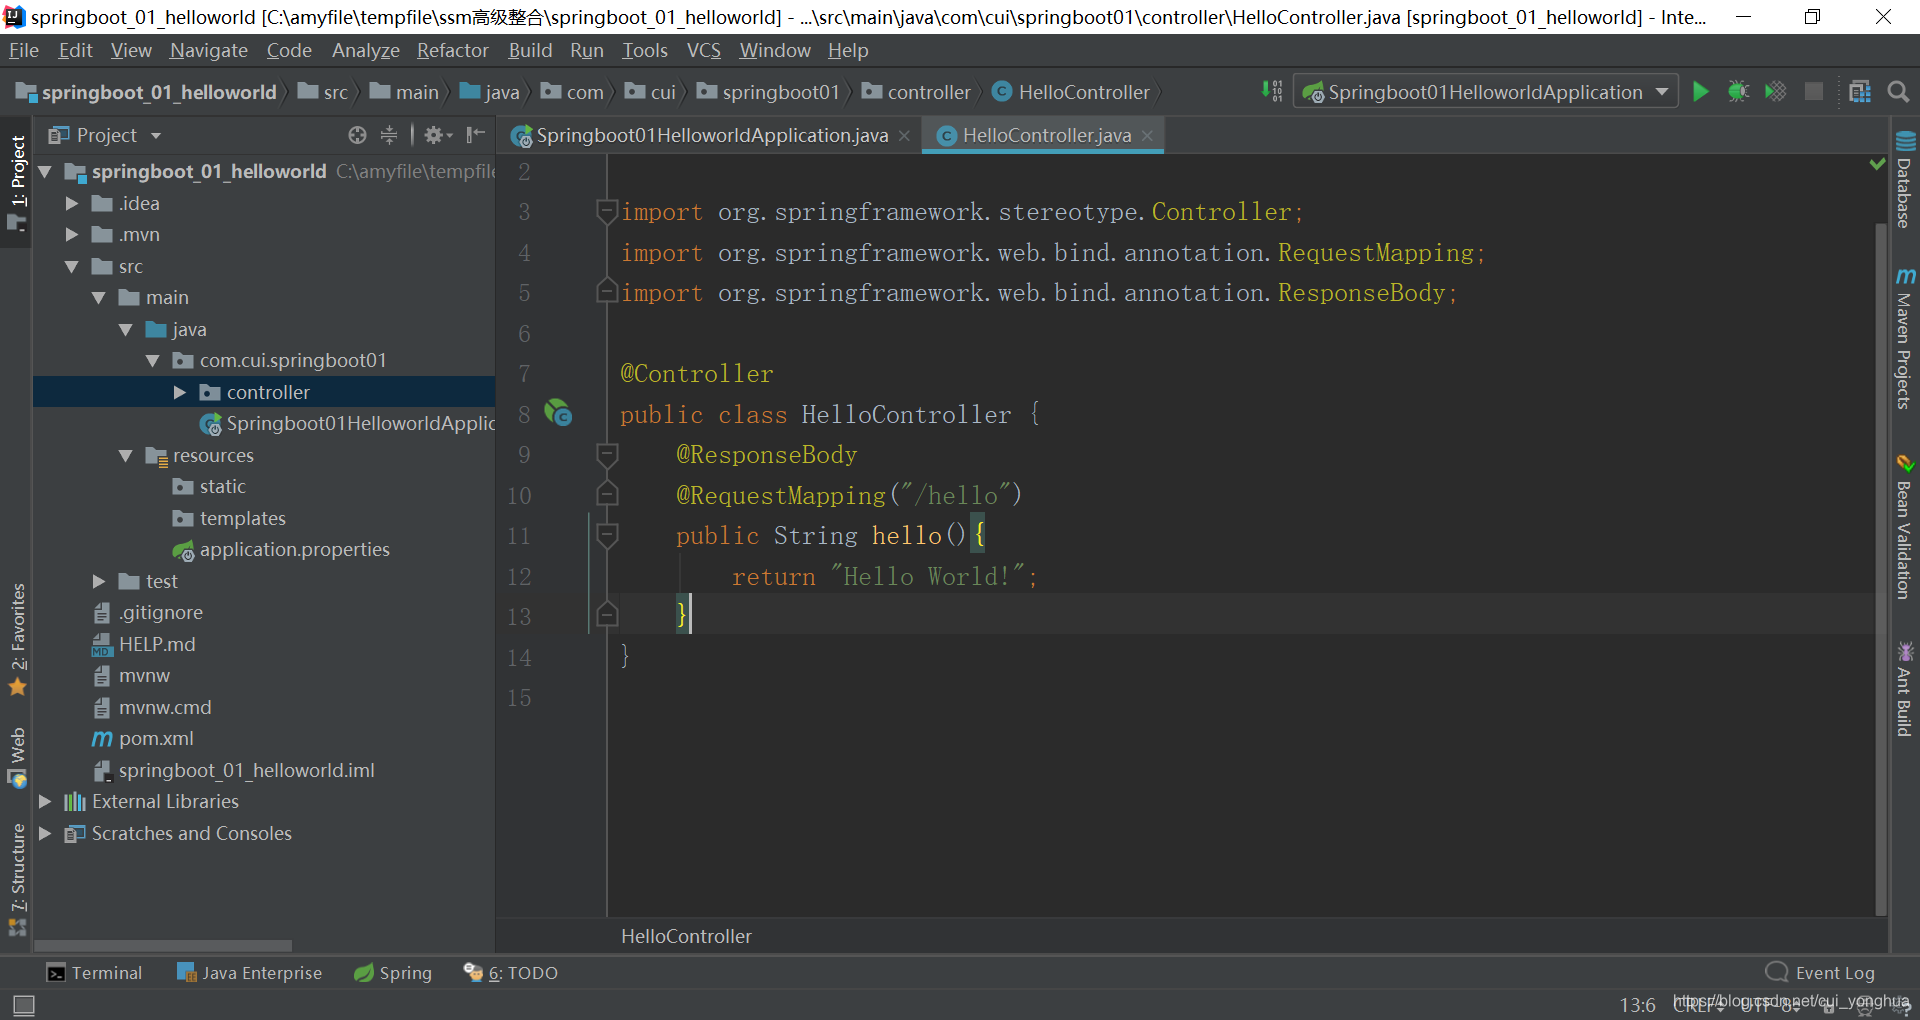Open the Build menu
The width and height of the screenshot is (1920, 1020).
(x=530, y=50)
